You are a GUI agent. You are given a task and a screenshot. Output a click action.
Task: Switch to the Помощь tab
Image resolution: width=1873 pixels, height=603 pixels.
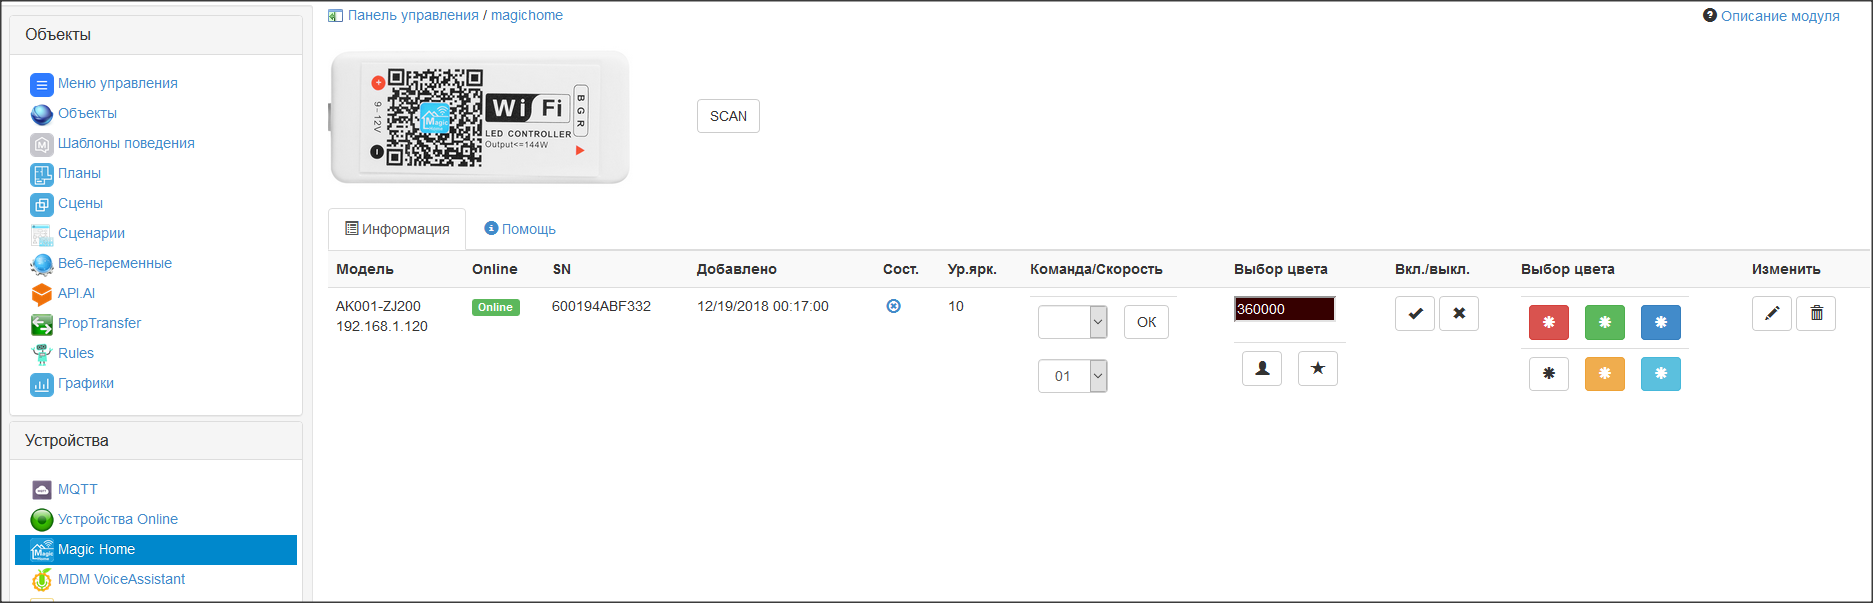pos(520,229)
